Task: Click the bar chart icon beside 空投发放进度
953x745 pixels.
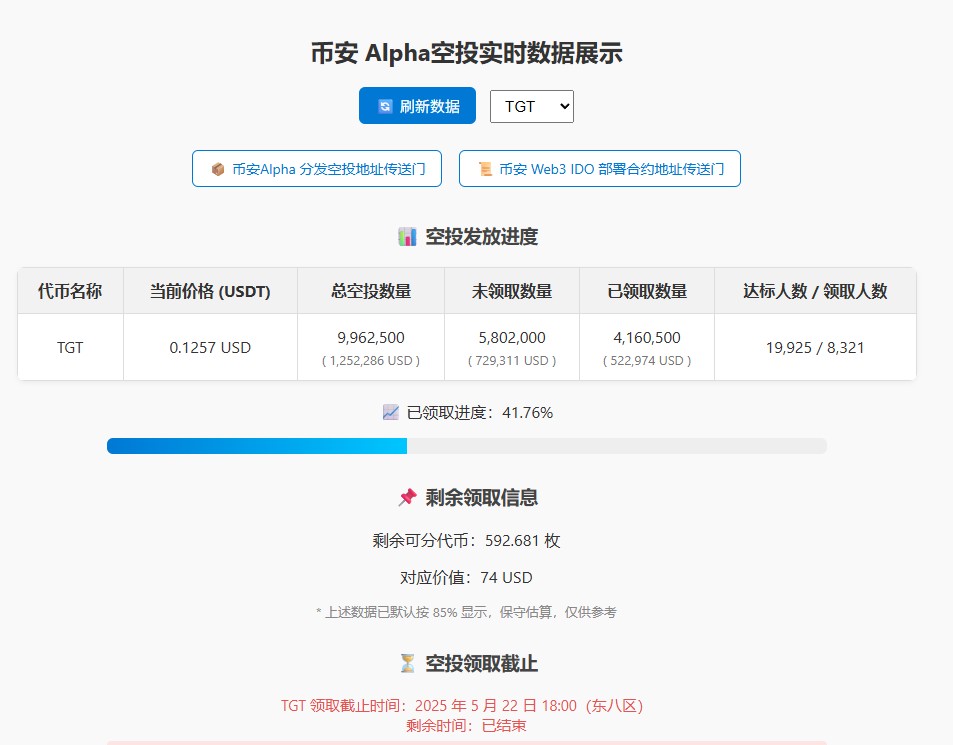Action: tap(407, 237)
